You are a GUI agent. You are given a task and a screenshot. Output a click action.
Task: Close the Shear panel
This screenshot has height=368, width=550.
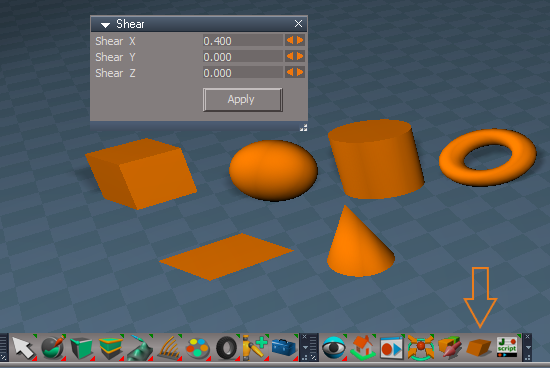tap(298, 24)
